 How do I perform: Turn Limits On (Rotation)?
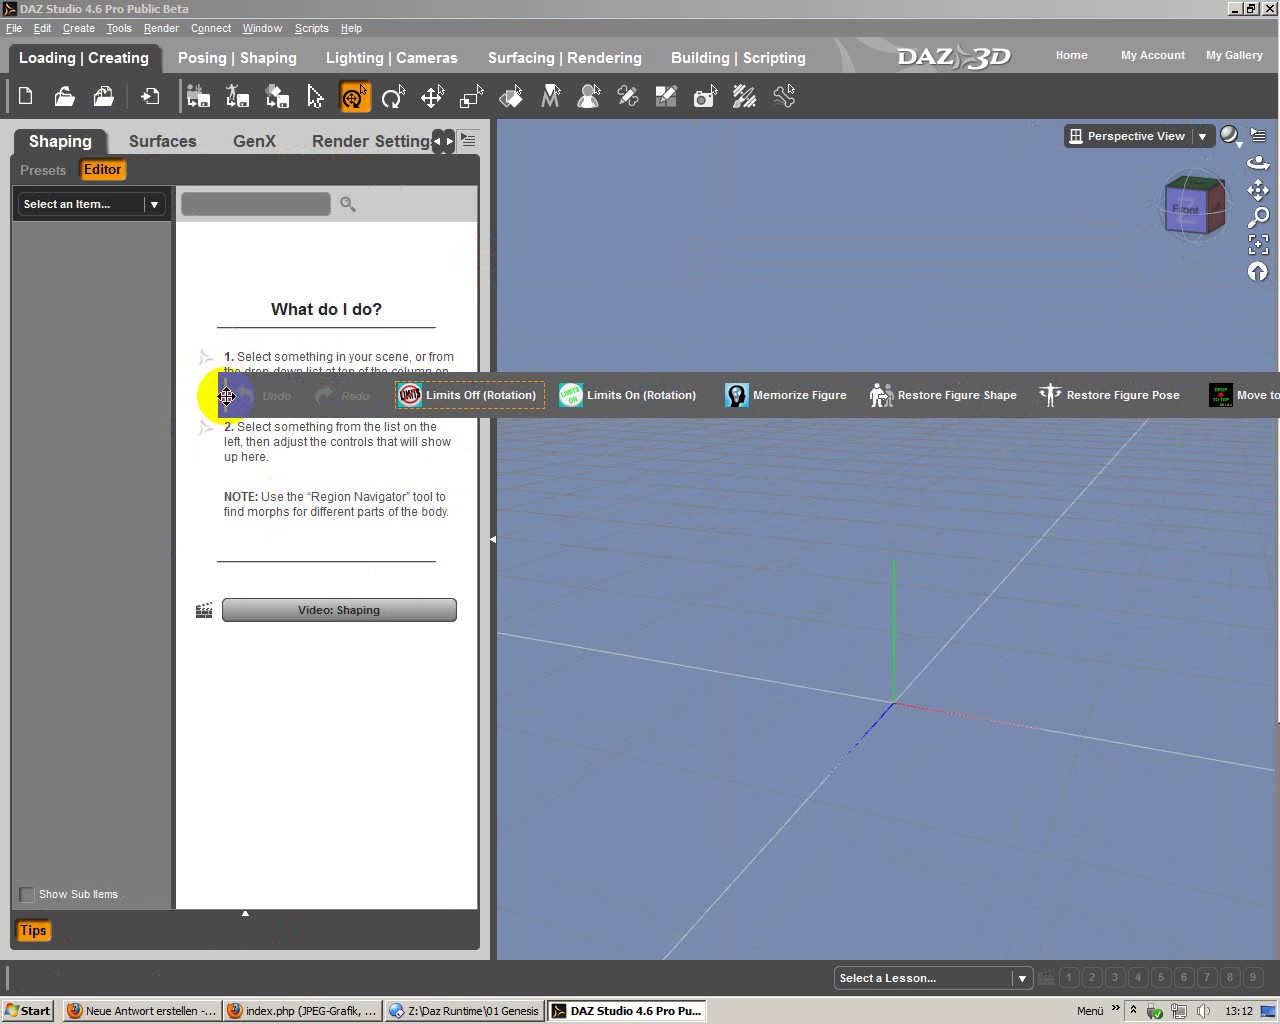tap(628, 395)
